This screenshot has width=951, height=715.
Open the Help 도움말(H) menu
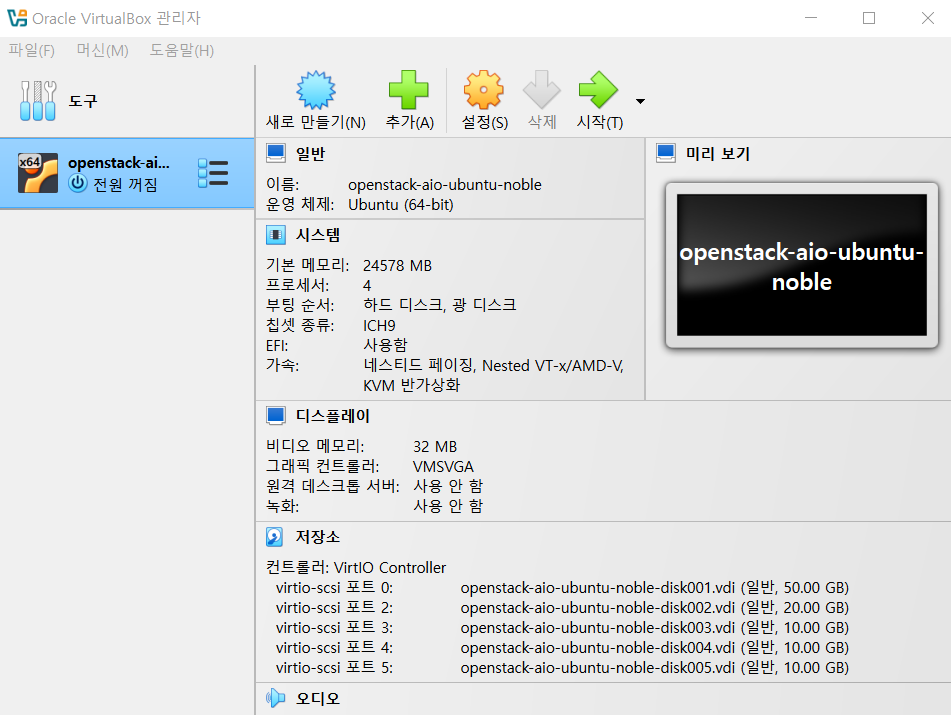click(182, 50)
